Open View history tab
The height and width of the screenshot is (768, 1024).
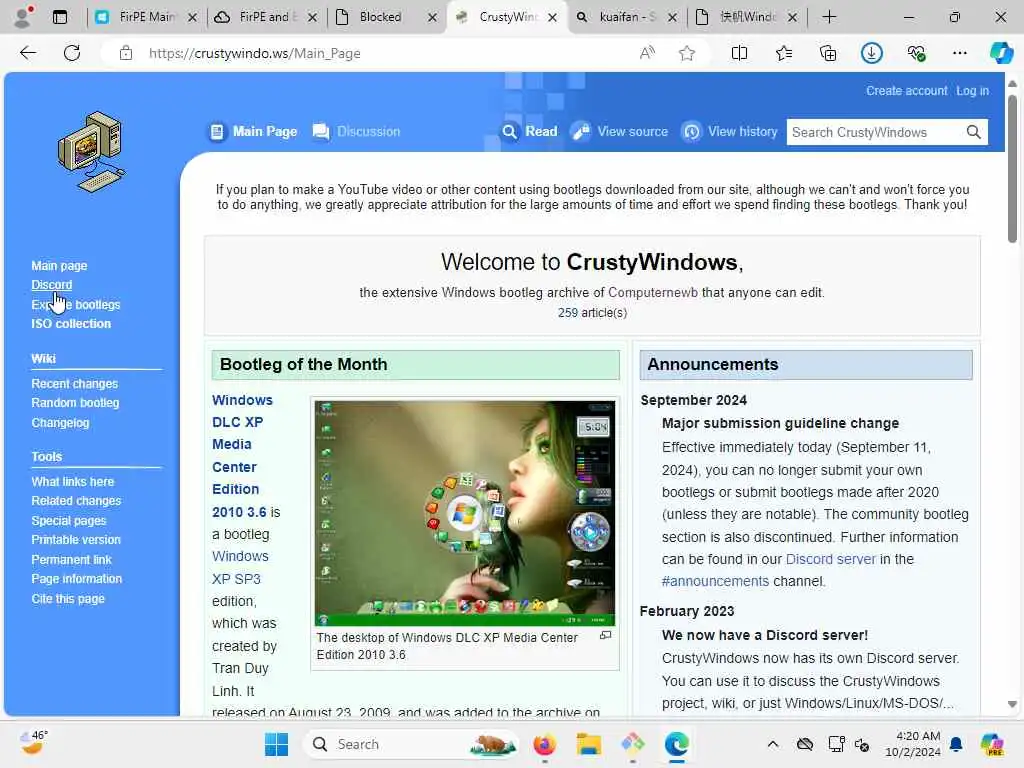click(x=730, y=132)
